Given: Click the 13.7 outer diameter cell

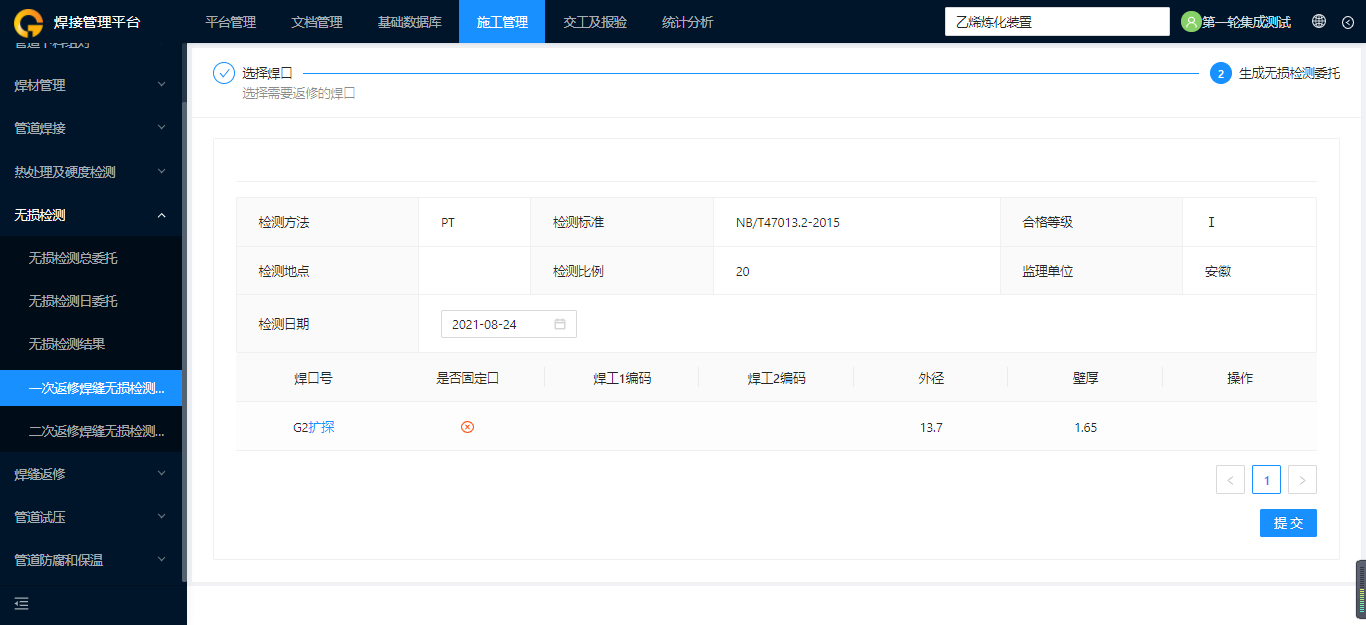Looking at the screenshot, I should click(x=931, y=427).
